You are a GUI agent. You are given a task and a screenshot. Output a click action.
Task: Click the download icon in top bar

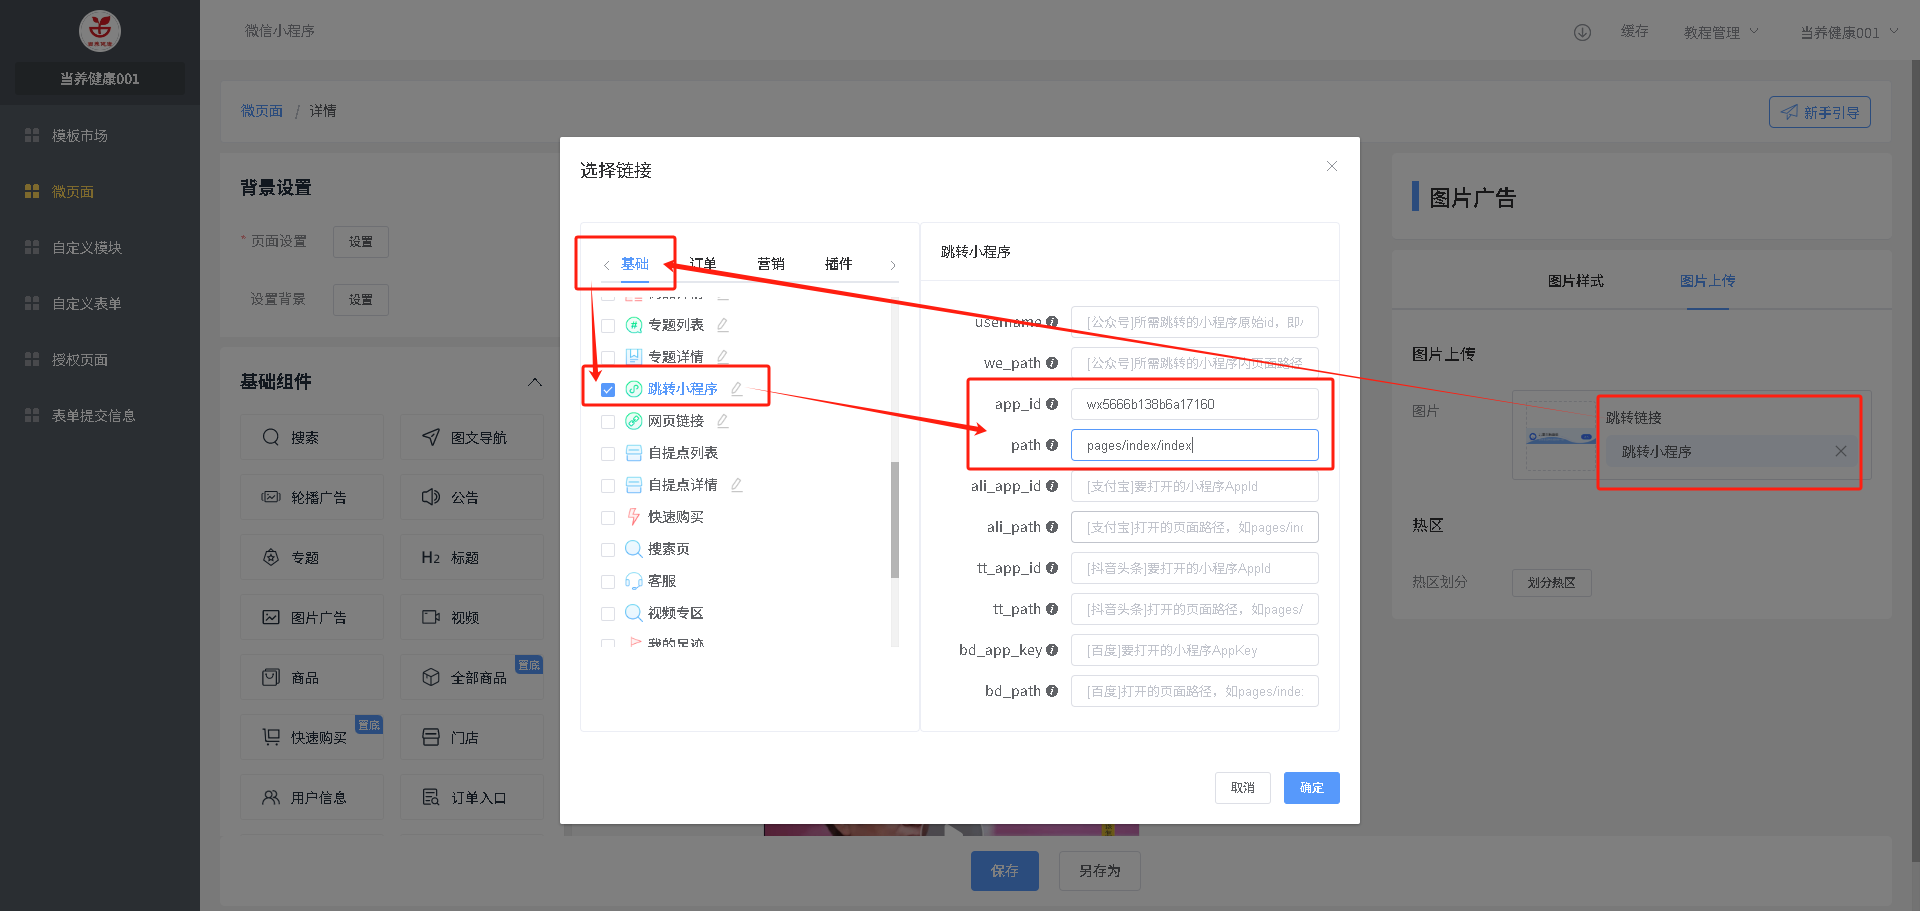(x=1582, y=32)
